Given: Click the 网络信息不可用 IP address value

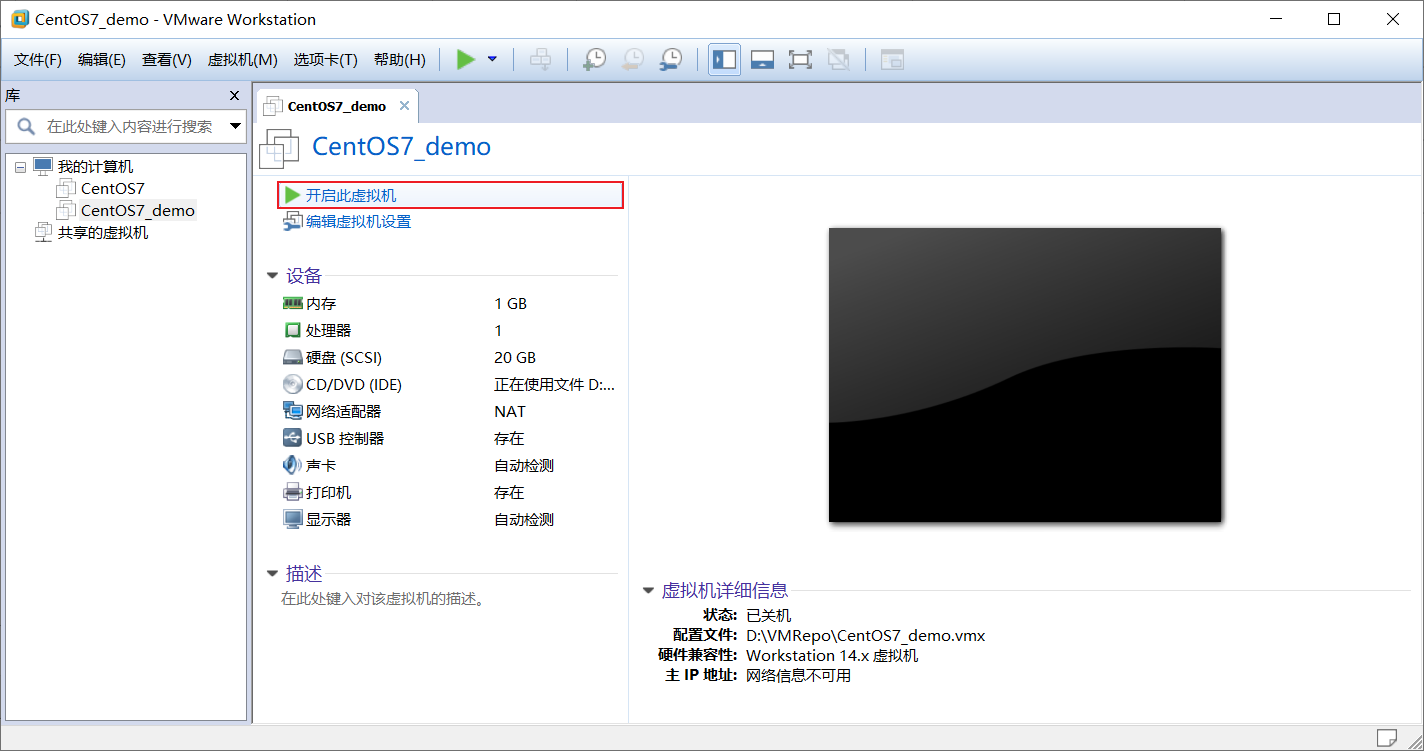Looking at the screenshot, I should 798,675.
